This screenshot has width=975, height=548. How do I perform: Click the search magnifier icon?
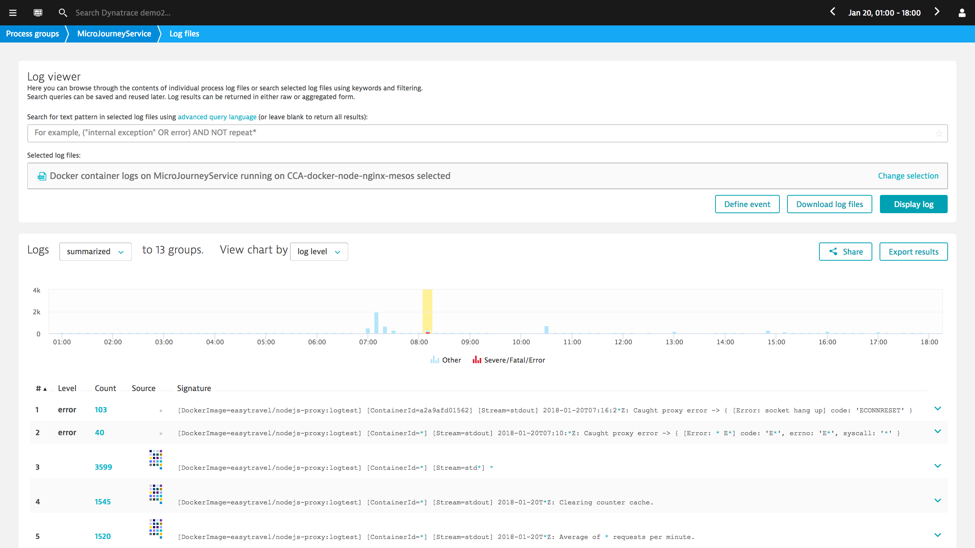[63, 12]
